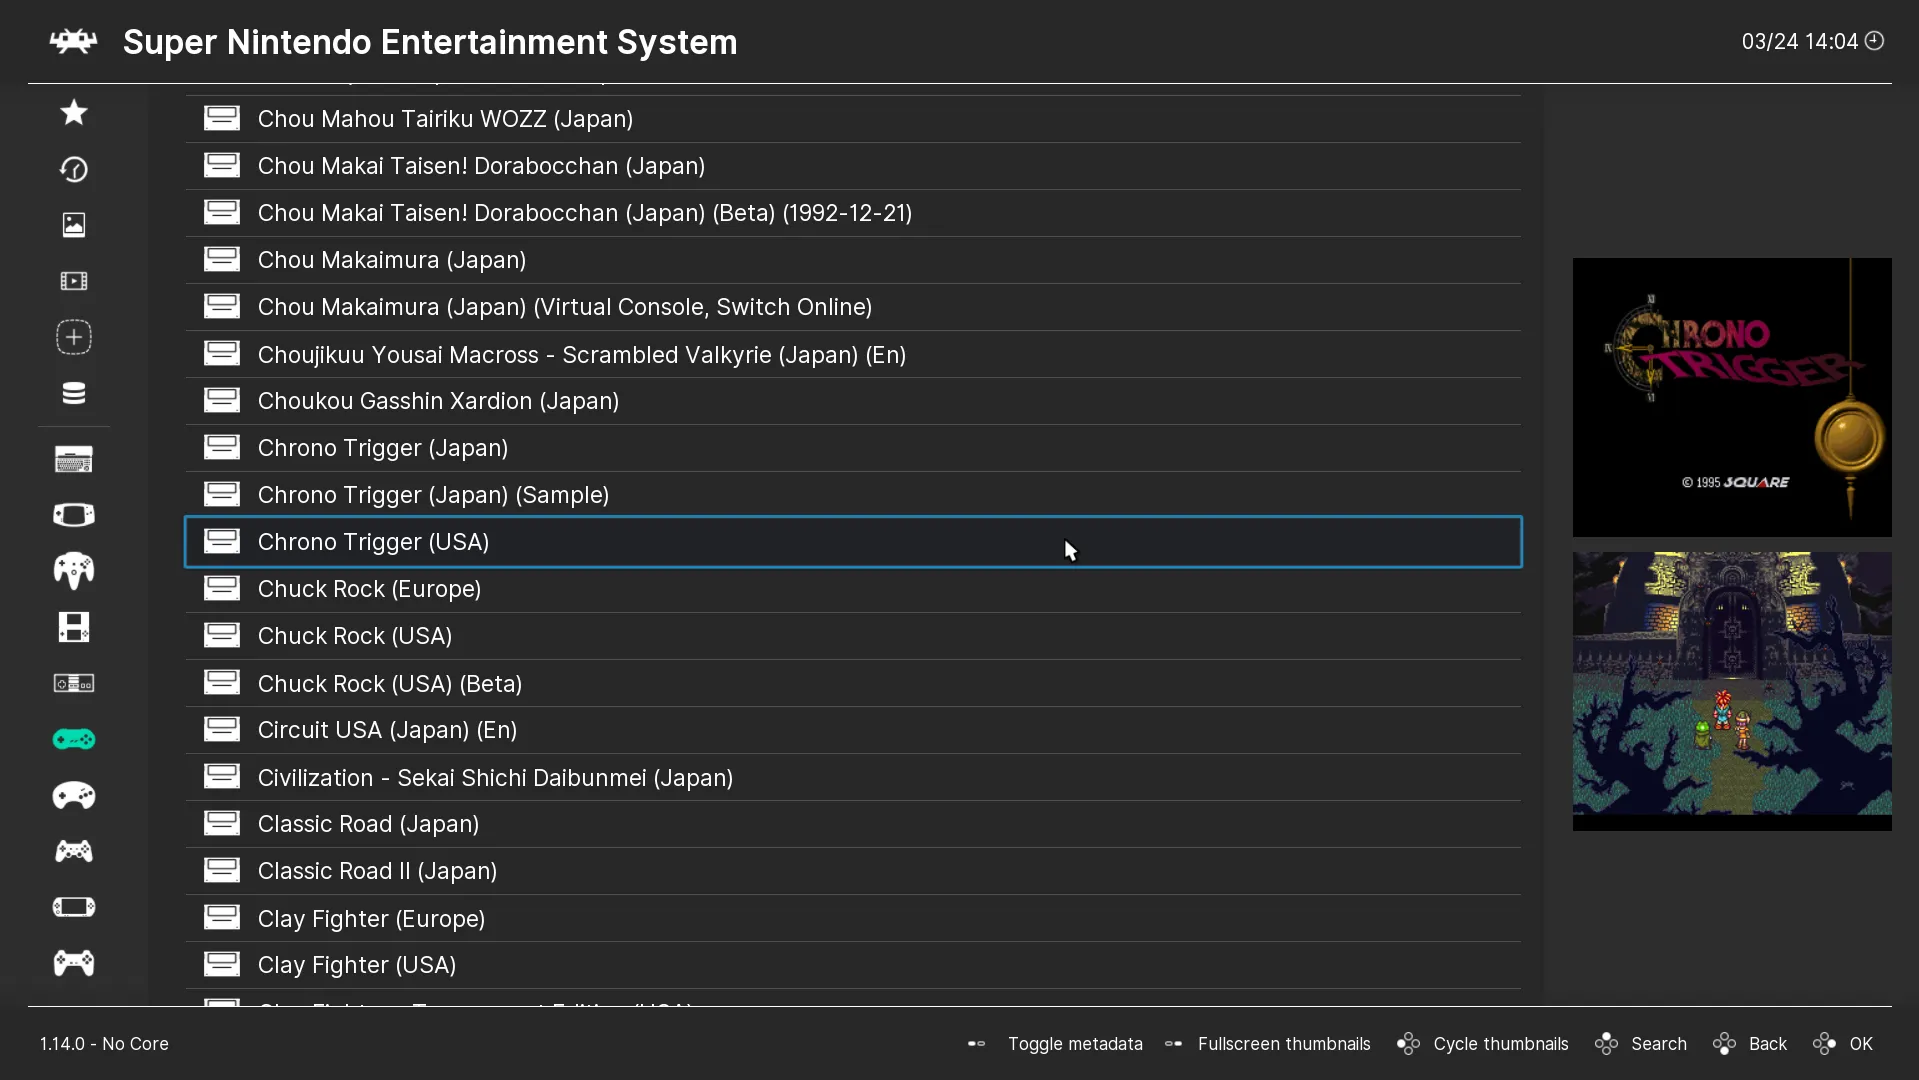Click the Chrono Trigger title screen thumbnail
Viewport: 1919px width, 1080px height.
click(1731, 397)
